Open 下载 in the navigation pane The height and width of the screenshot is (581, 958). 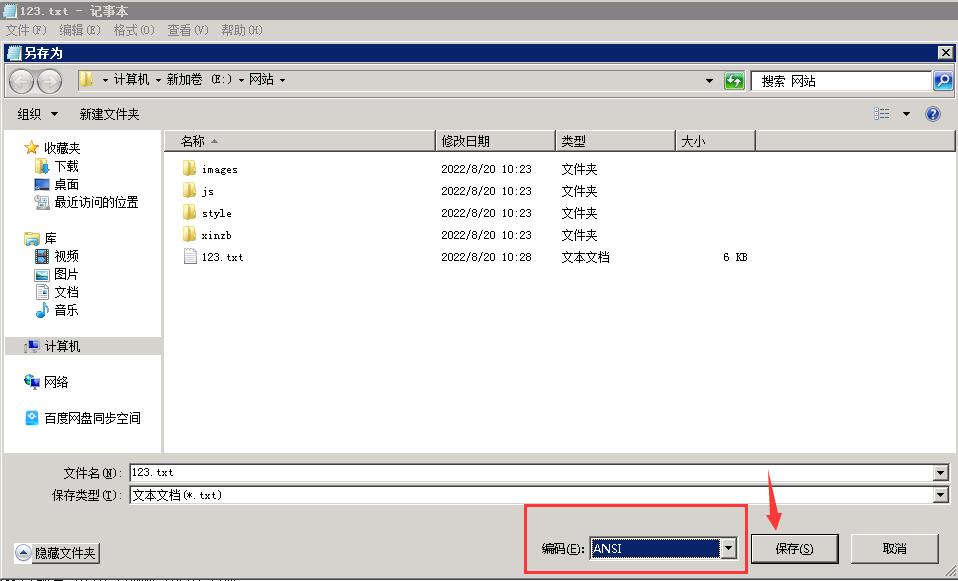(x=57, y=166)
